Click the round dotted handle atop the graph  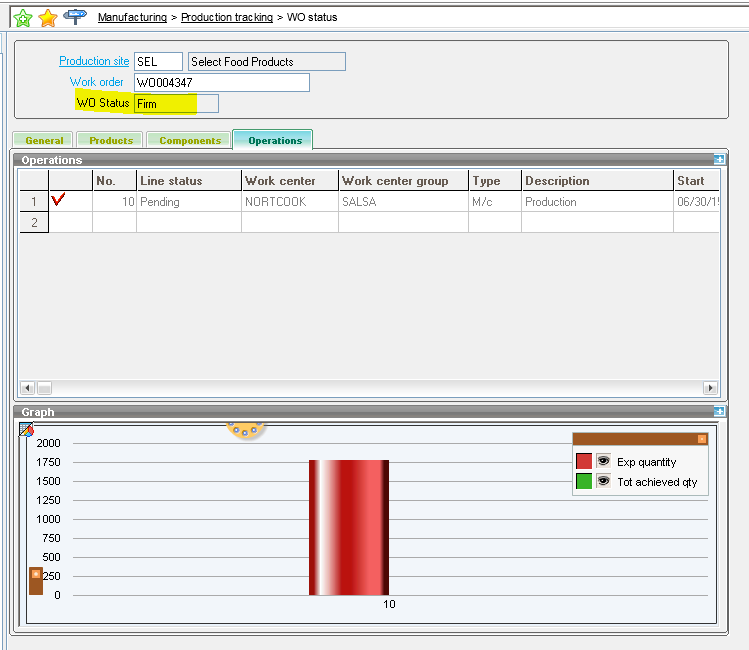245,429
